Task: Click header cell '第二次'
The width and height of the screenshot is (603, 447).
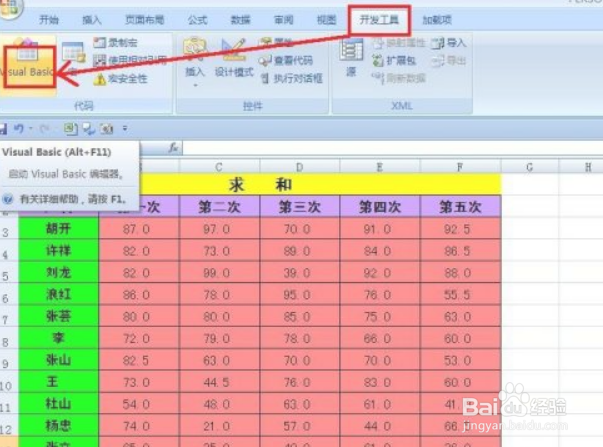Action: (x=219, y=207)
